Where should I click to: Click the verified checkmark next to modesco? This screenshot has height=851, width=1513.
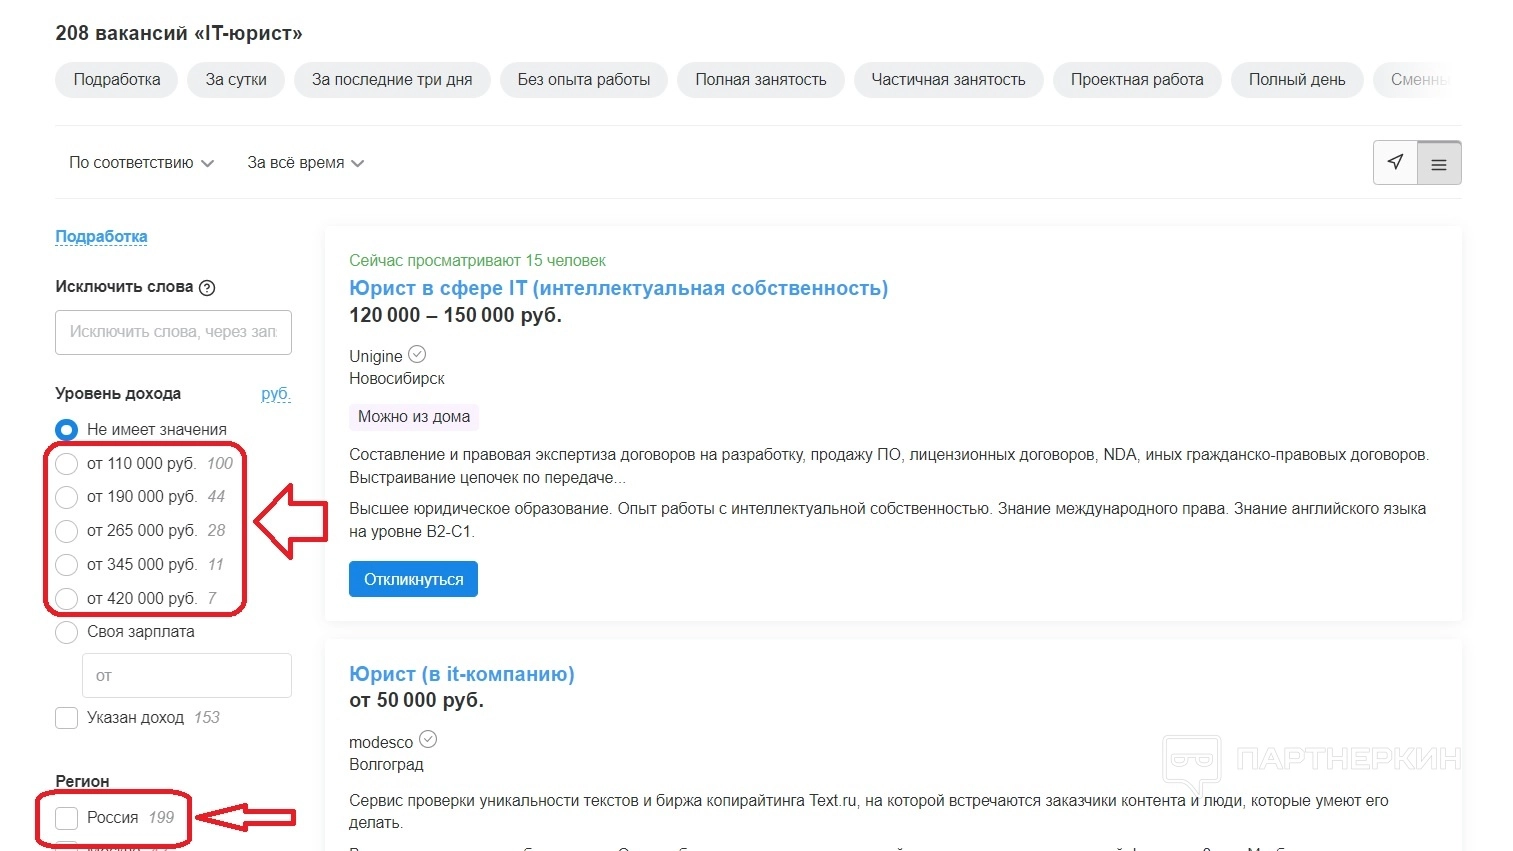point(428,740)
